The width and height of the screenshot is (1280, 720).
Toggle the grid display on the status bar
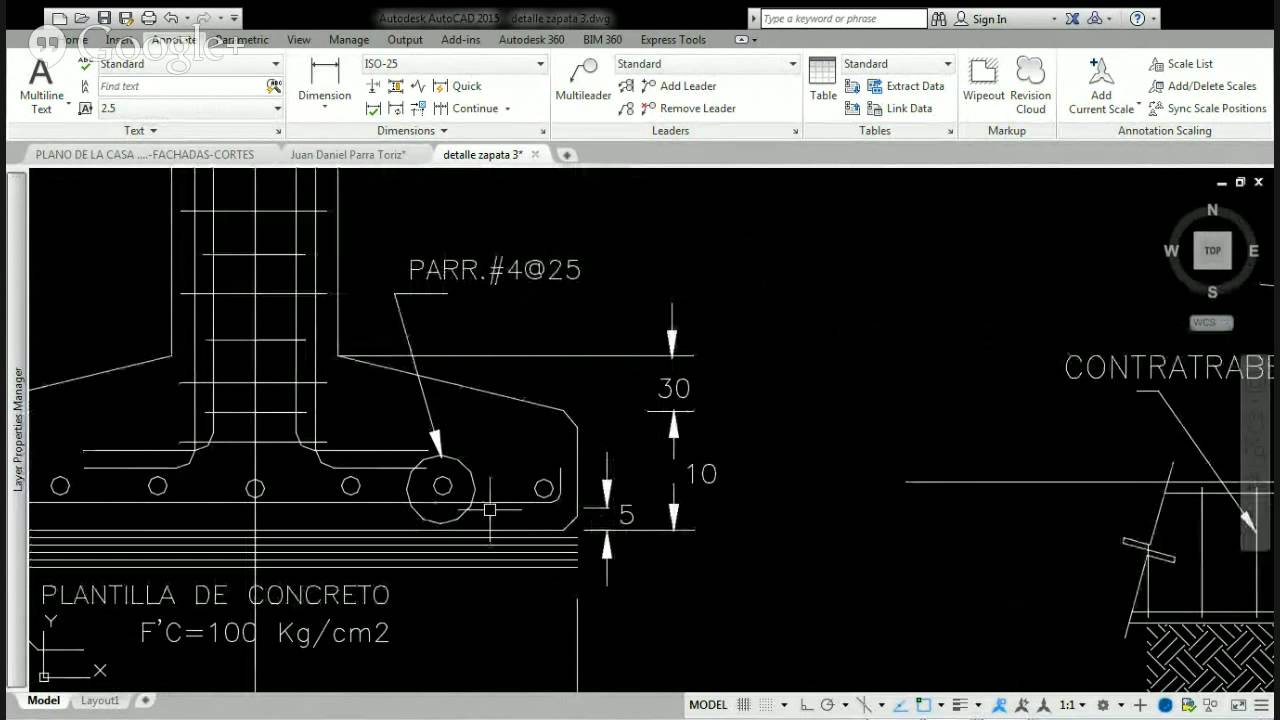(x=743, y=705)
